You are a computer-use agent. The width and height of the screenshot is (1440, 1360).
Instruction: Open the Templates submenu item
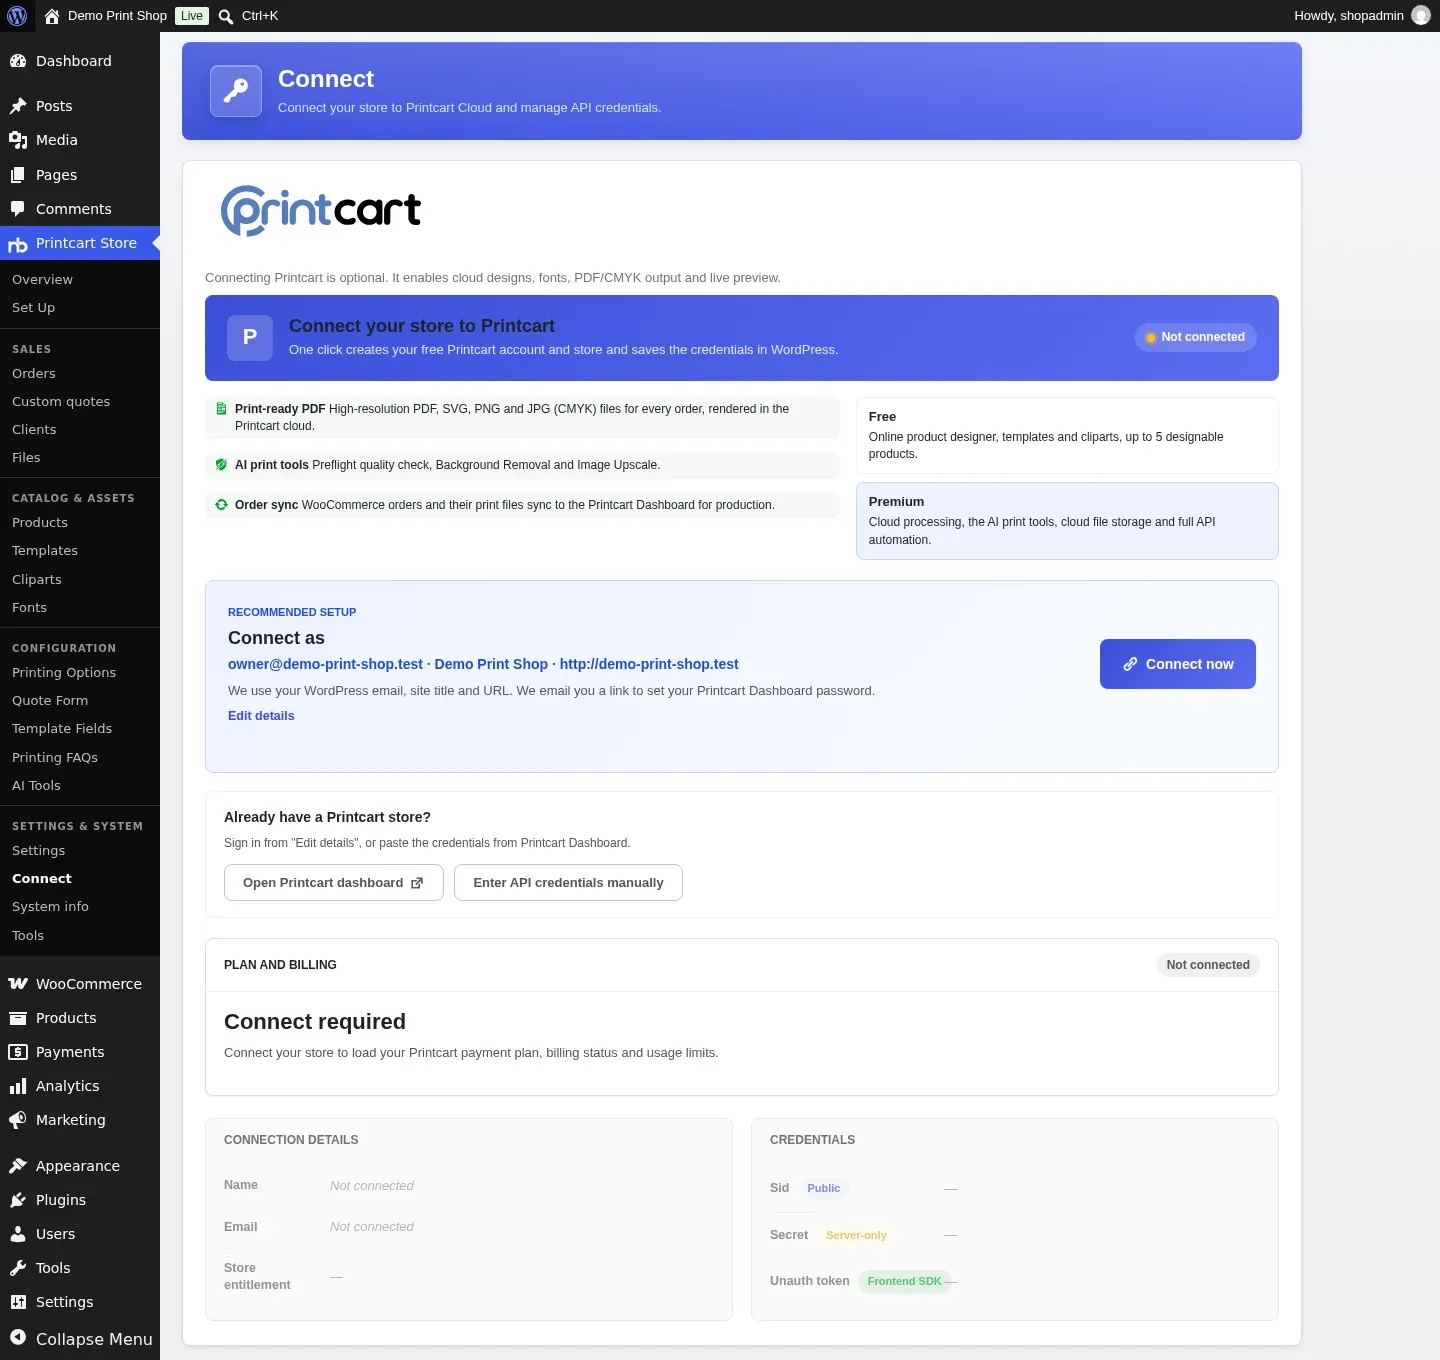(45, 550)
